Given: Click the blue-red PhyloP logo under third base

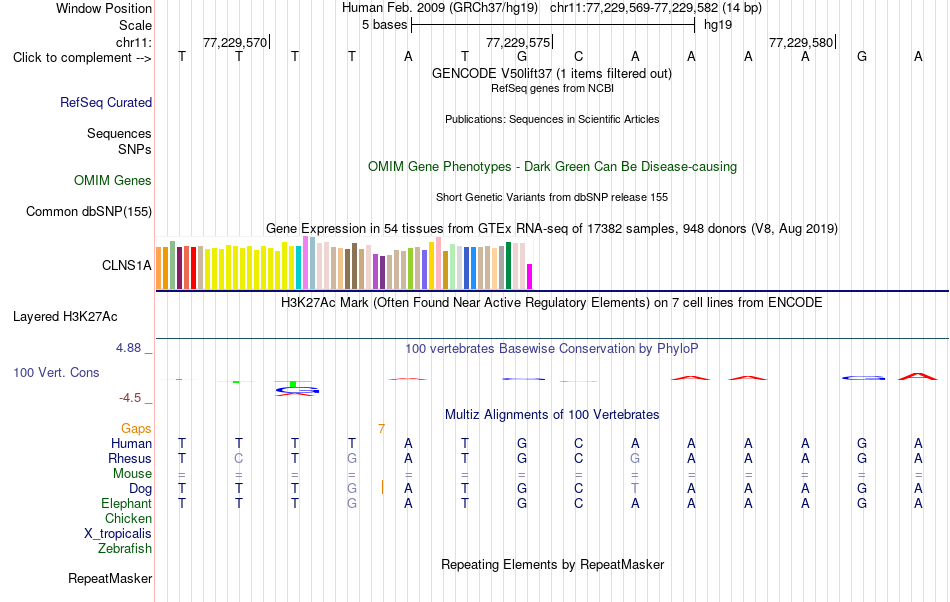Looking at the screenshot, I should 297,391.
